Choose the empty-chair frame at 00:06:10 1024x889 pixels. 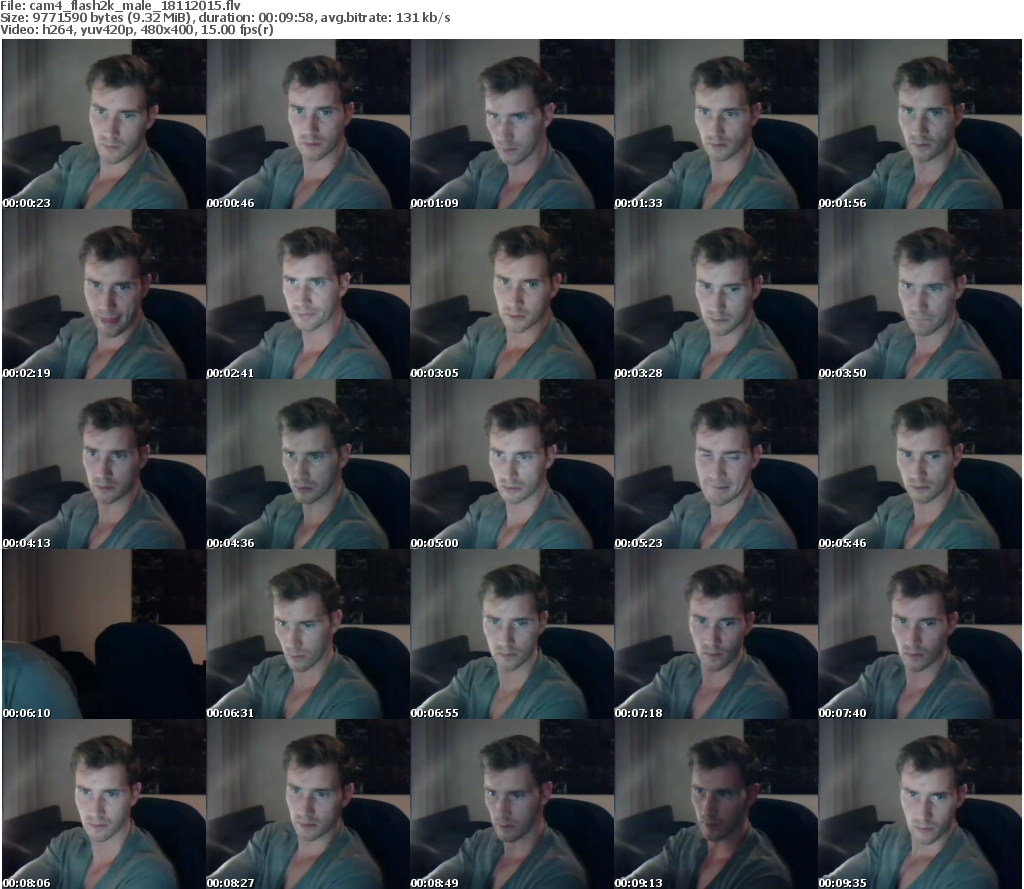pos(104,634)
